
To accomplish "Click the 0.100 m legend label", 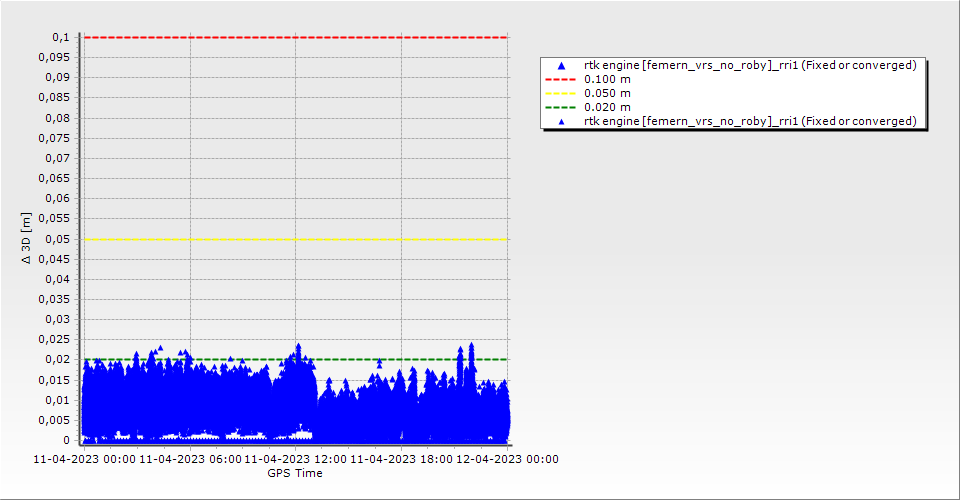I will point(607,79).
